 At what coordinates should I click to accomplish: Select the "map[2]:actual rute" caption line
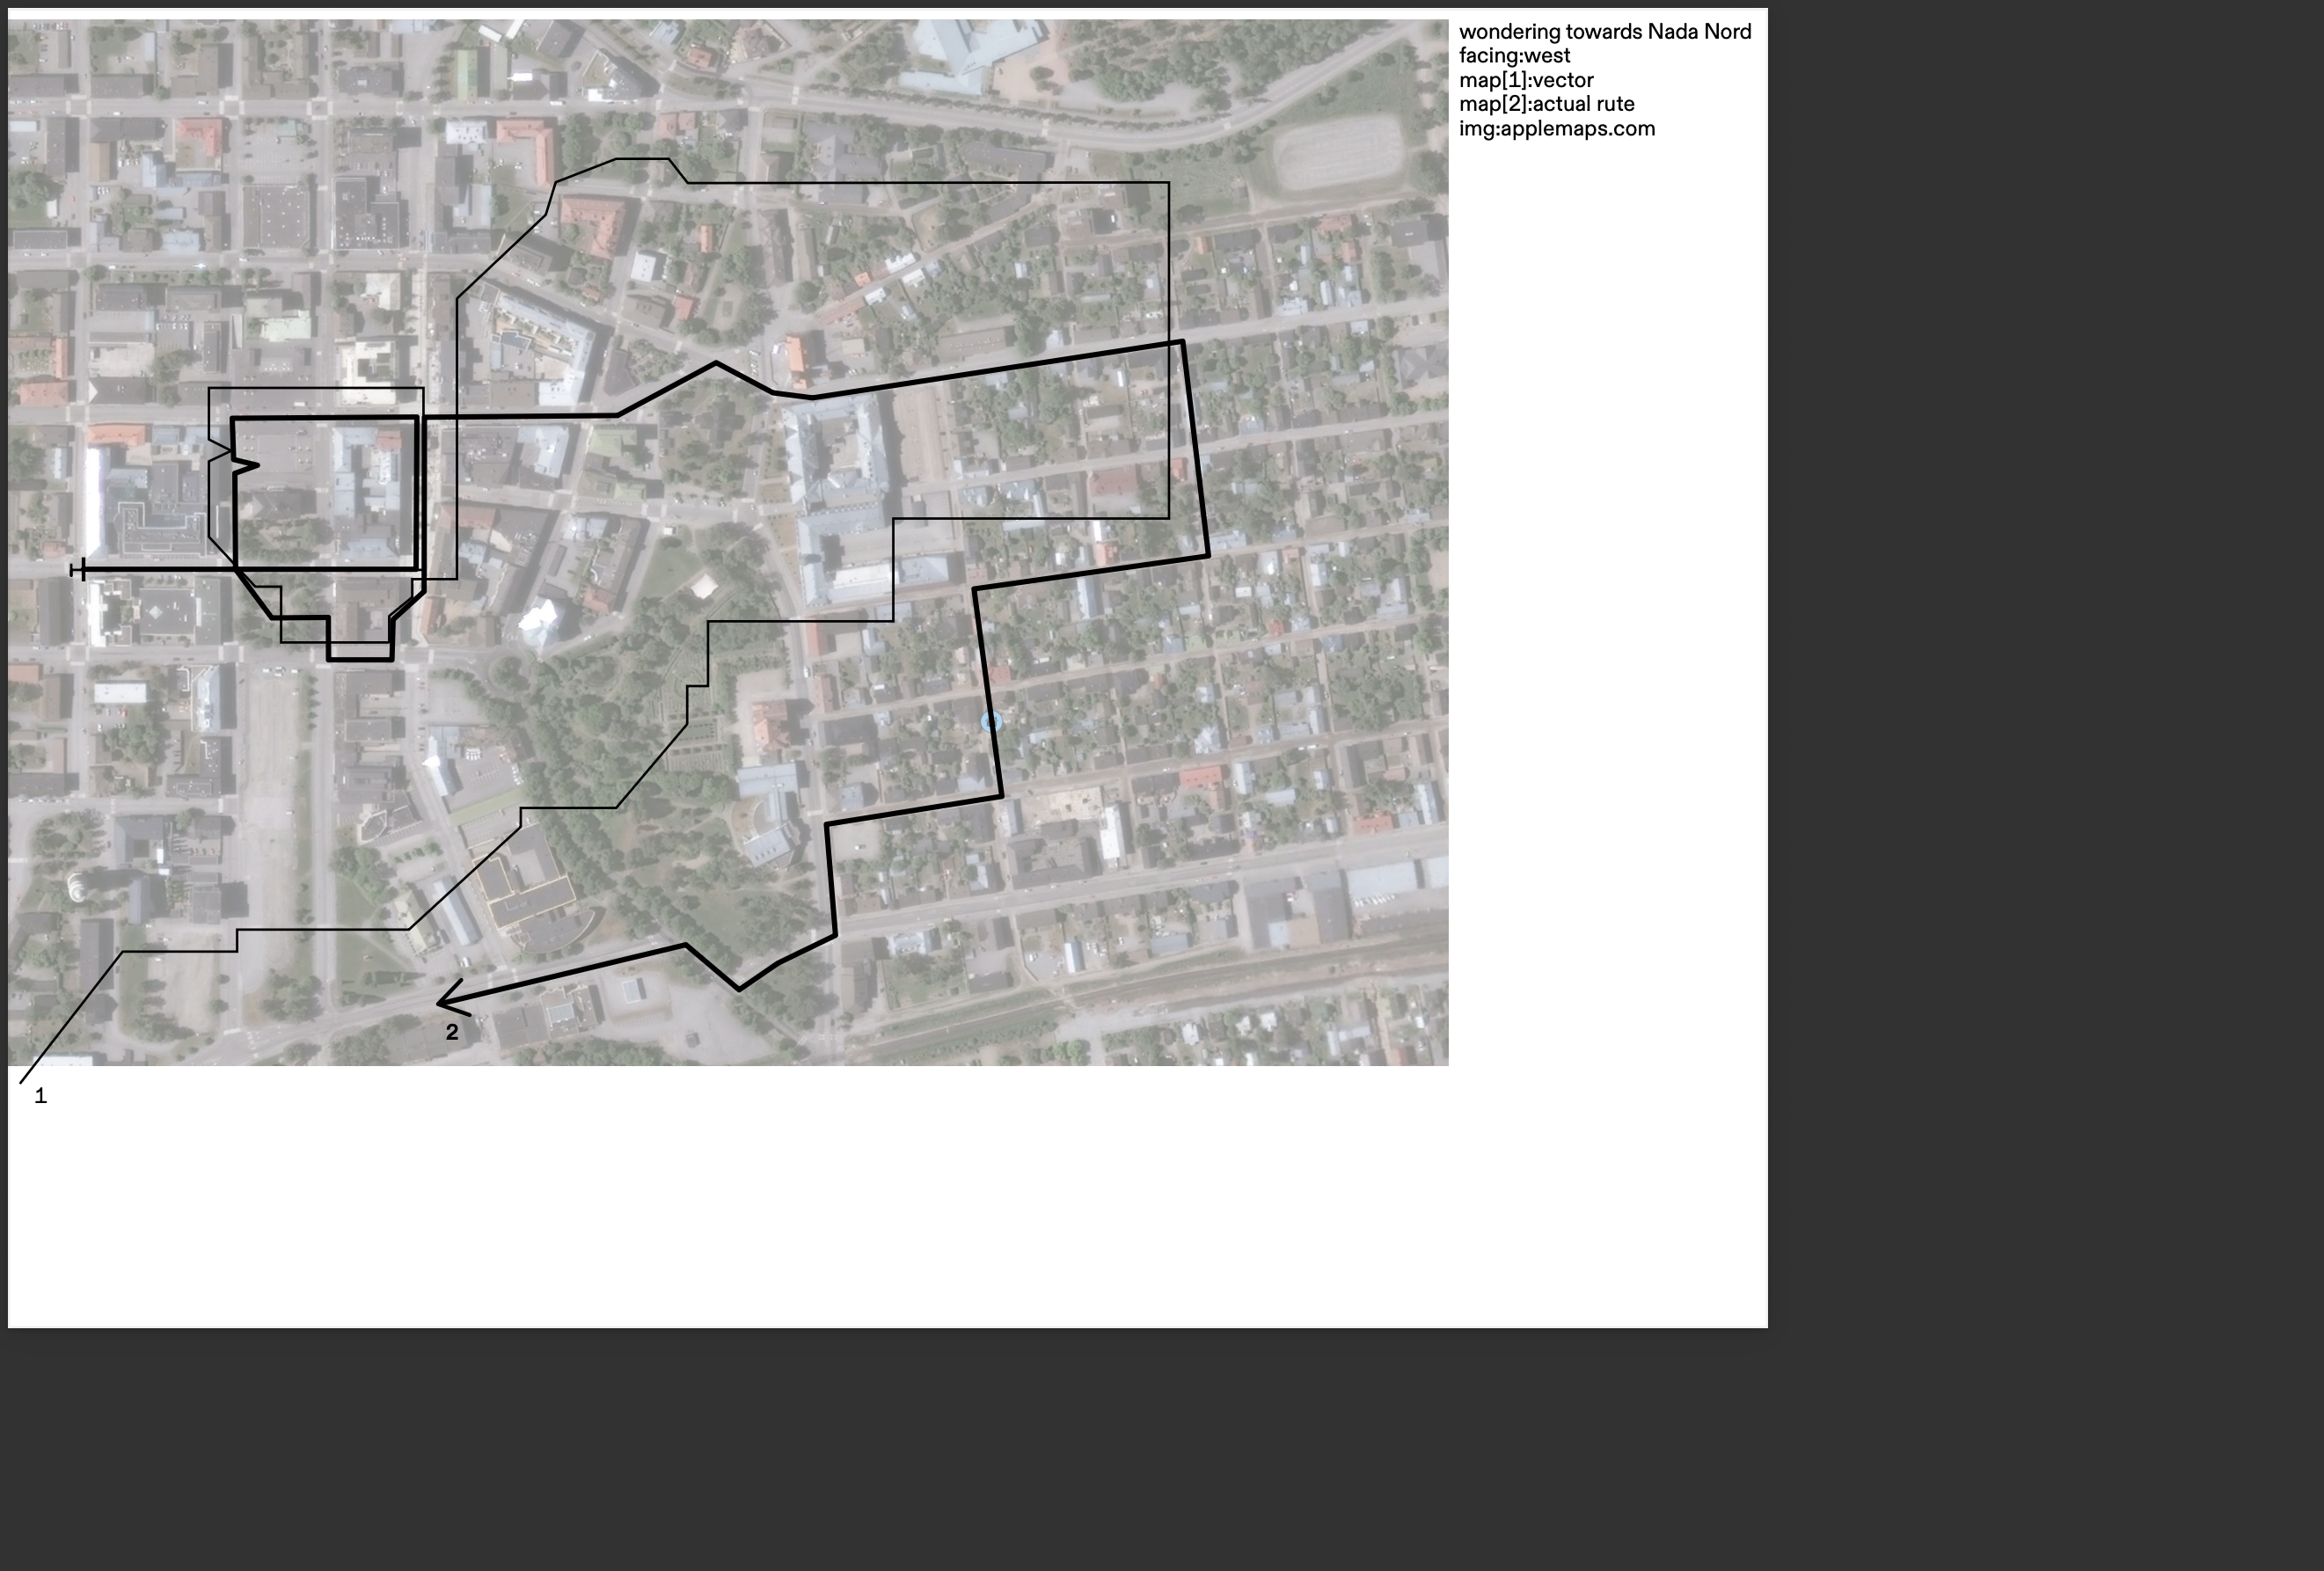(1546, 104)
